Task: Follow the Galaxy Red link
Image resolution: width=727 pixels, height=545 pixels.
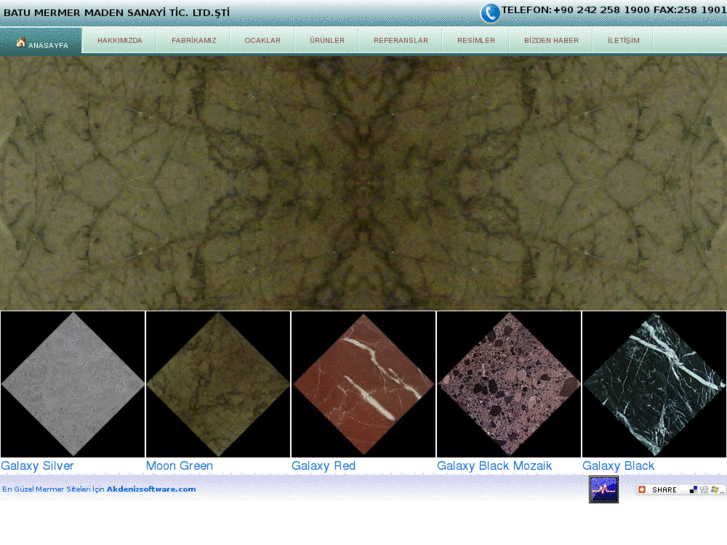Action: [323, 466]
